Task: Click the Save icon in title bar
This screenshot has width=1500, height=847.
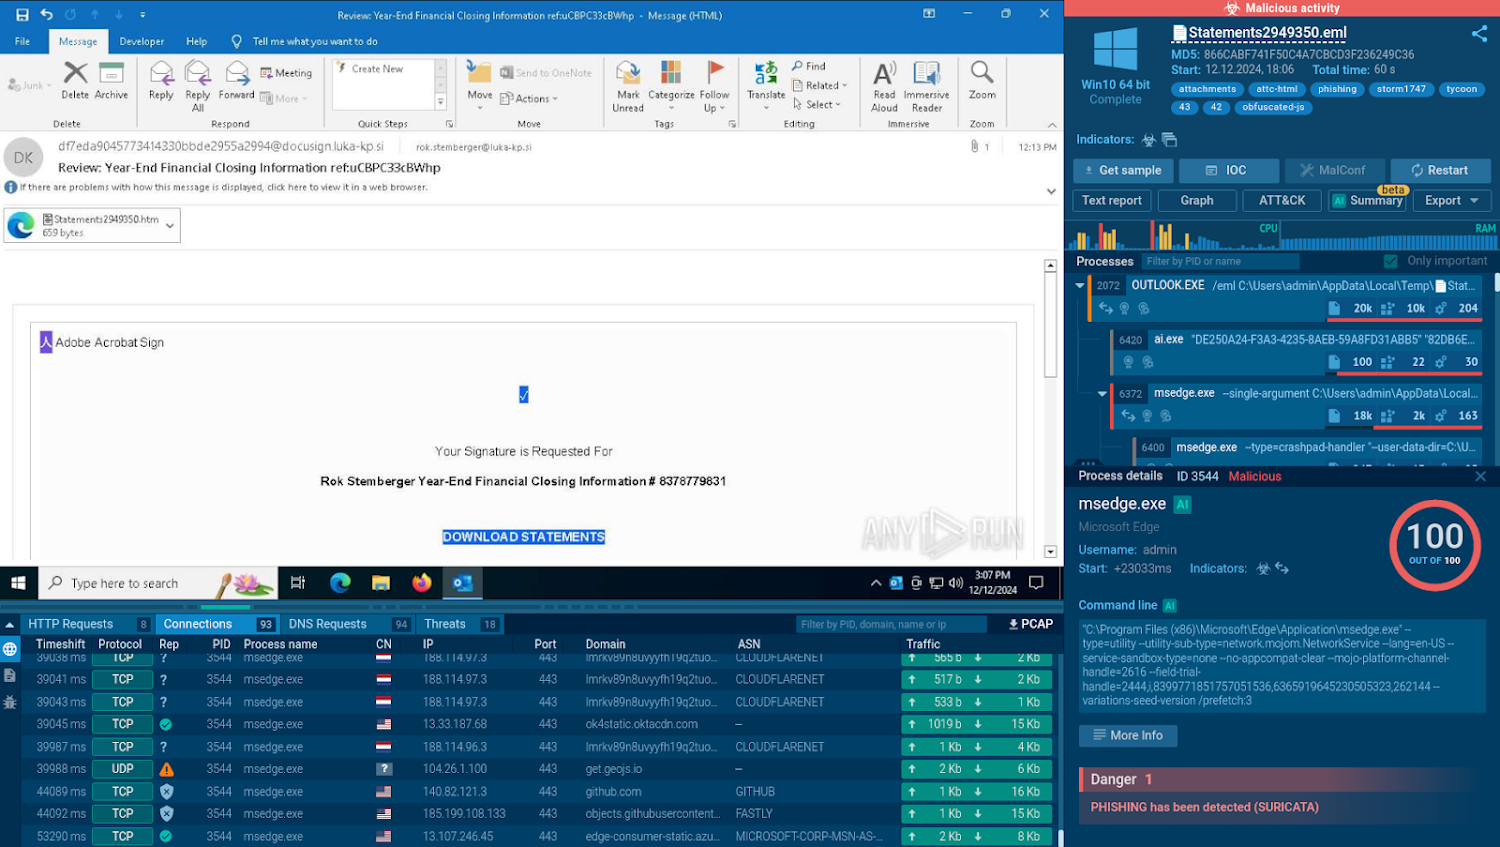Action: (x=22, y=15)
